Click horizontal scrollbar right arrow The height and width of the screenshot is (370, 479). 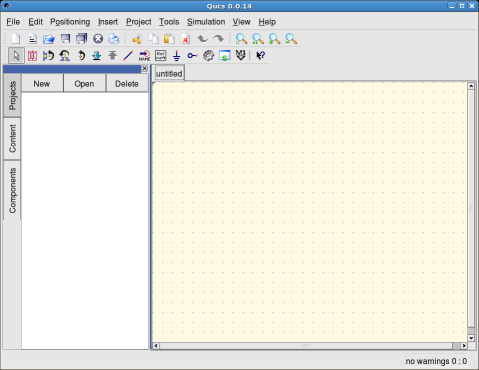coord(464,346)
